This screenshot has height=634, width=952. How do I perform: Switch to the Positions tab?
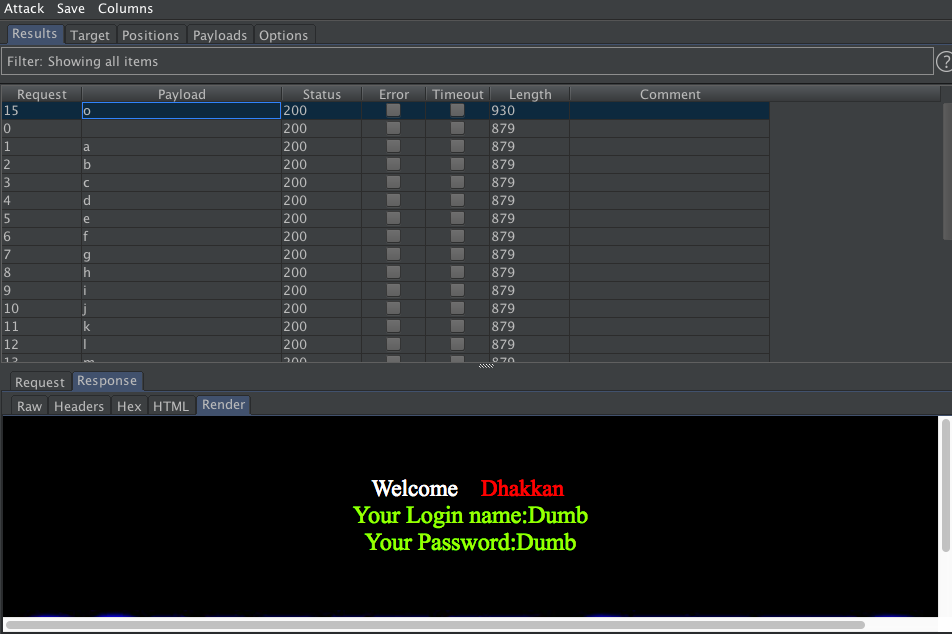pos(151,35)
